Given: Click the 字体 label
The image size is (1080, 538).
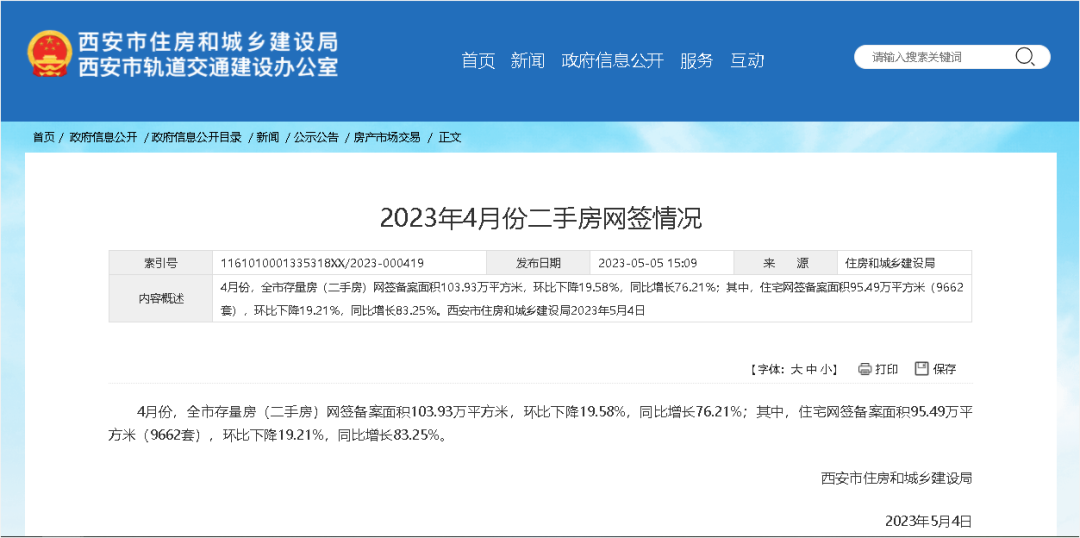Looking at the screenshot, I should (x=769, y=370).
